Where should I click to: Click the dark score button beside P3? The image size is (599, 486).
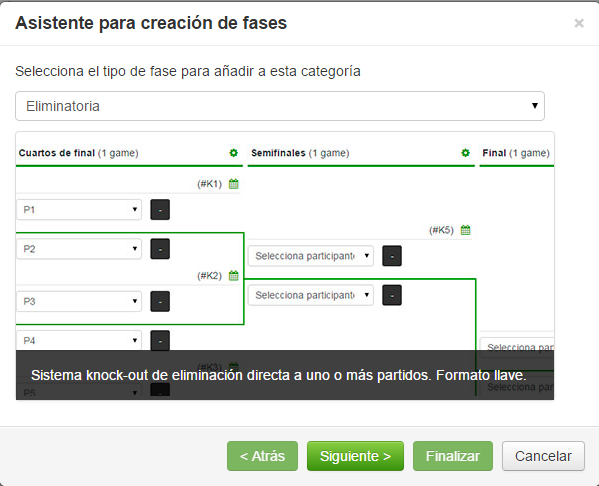[160, 301]
